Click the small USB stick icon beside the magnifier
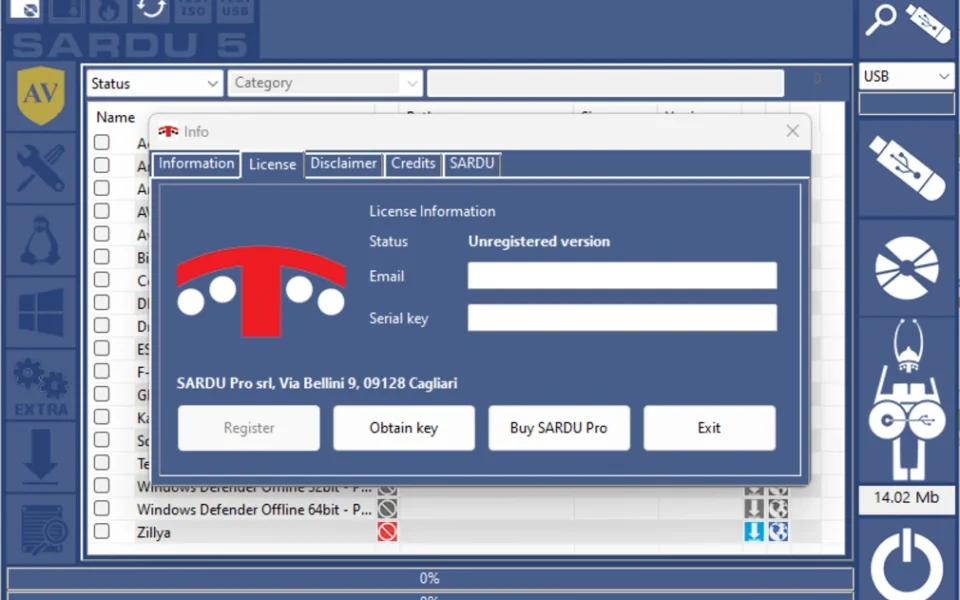 928,23
